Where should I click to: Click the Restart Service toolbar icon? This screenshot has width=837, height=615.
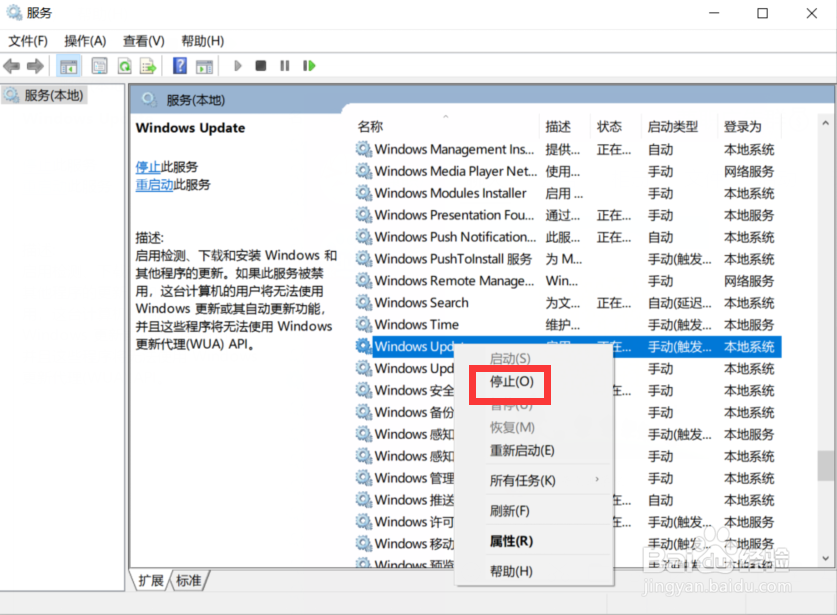coord(309,66)
